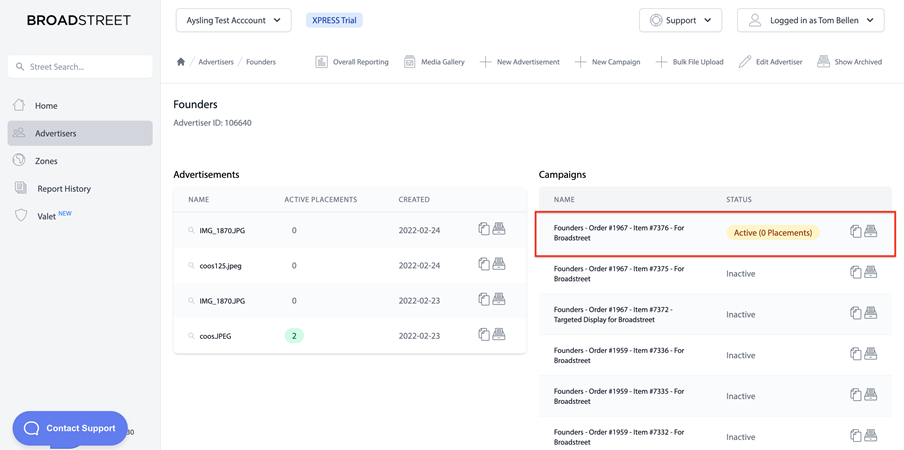Expand the Logged in as Tom Bellen menu
The height and width of the screenshot is (450, 904).
click(811, 20)
